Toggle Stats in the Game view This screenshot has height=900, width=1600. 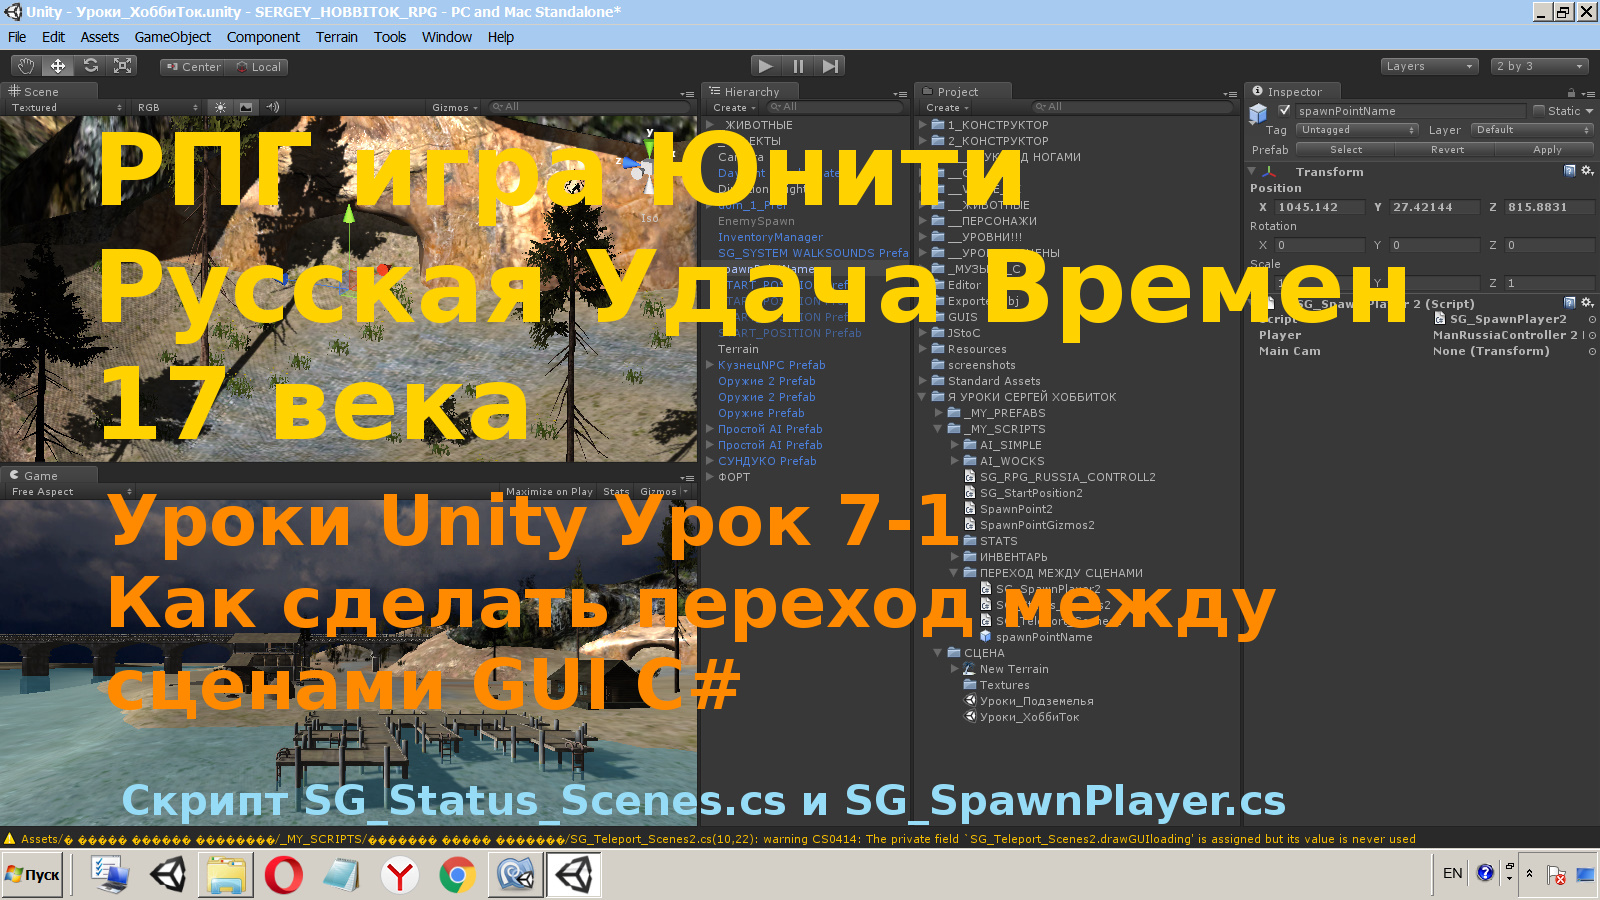pos(616,491)
